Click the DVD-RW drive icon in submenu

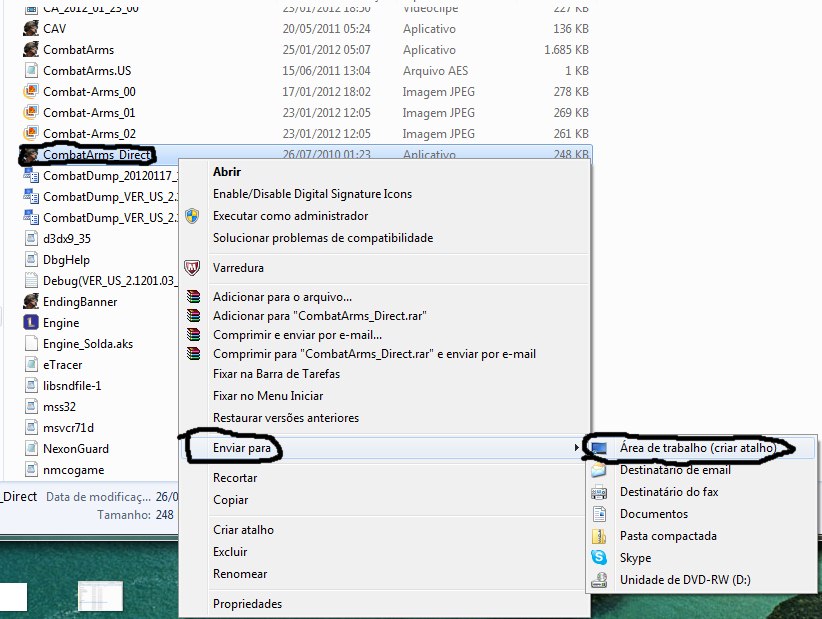click(599, 580)
